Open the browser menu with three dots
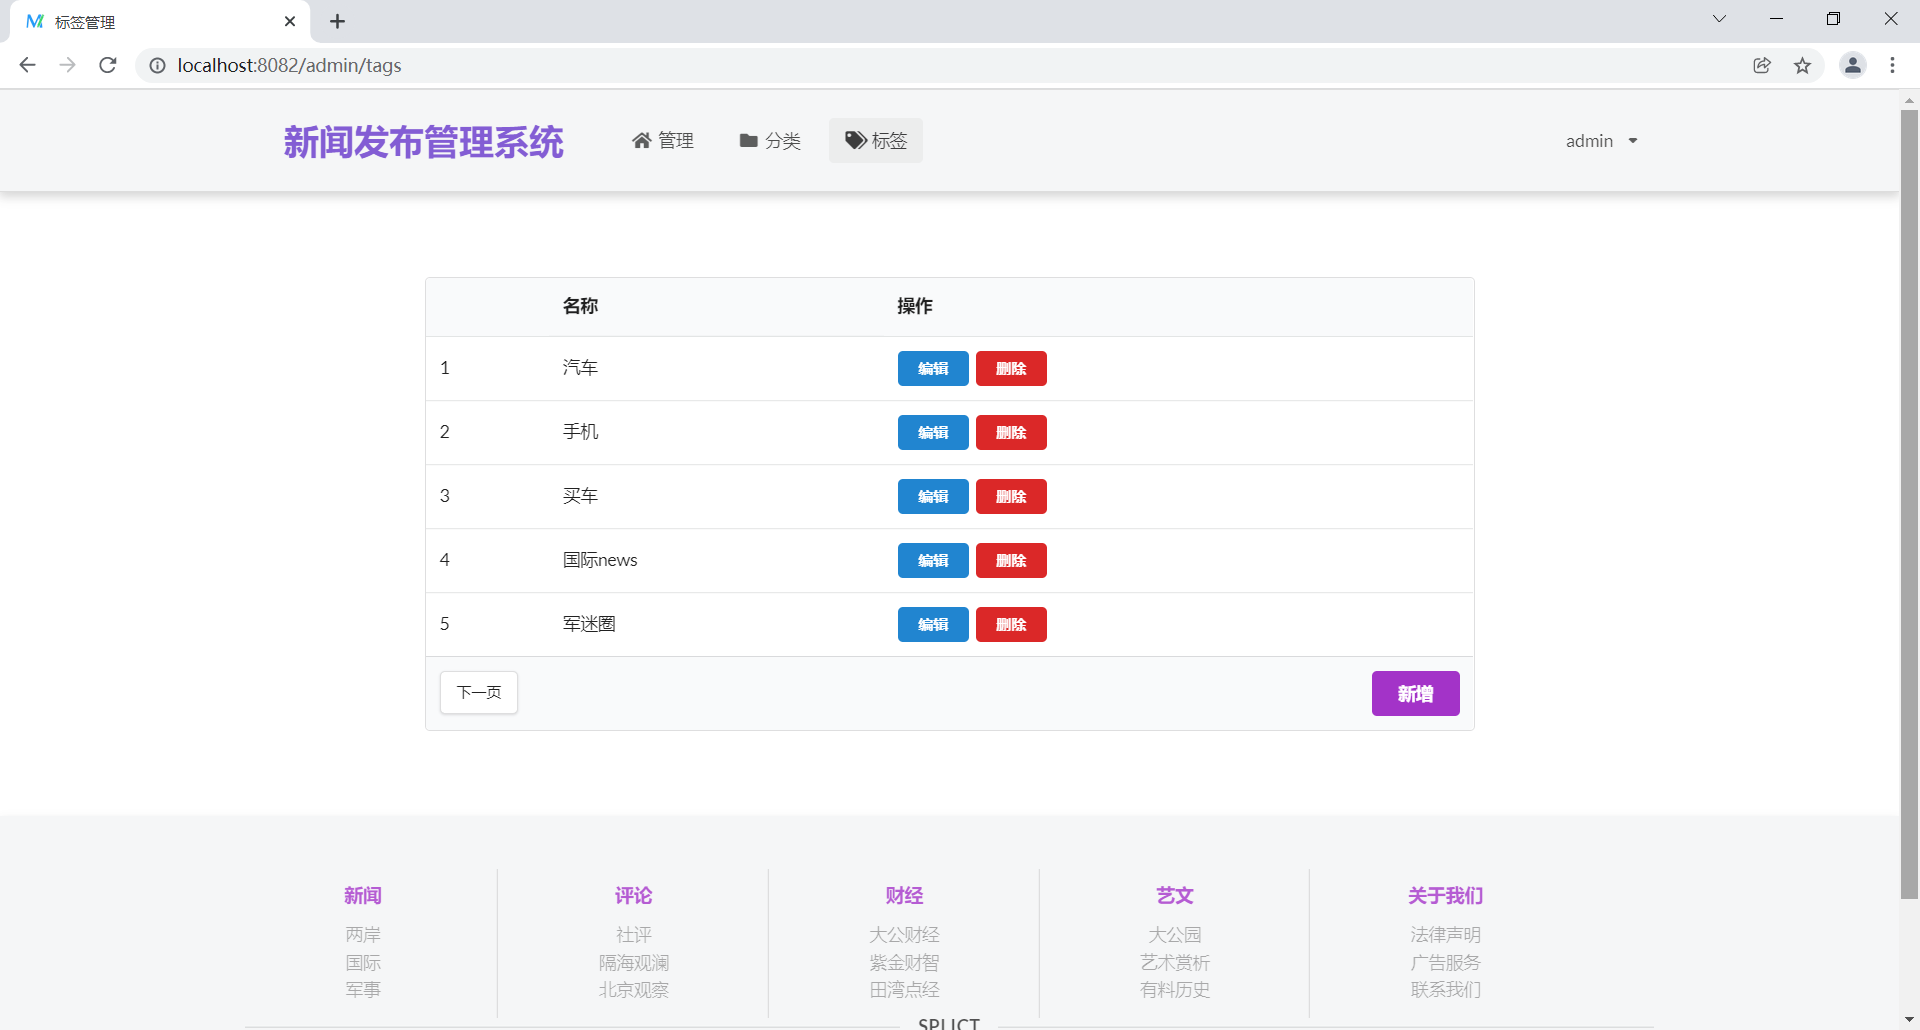 coord(1893,65)
